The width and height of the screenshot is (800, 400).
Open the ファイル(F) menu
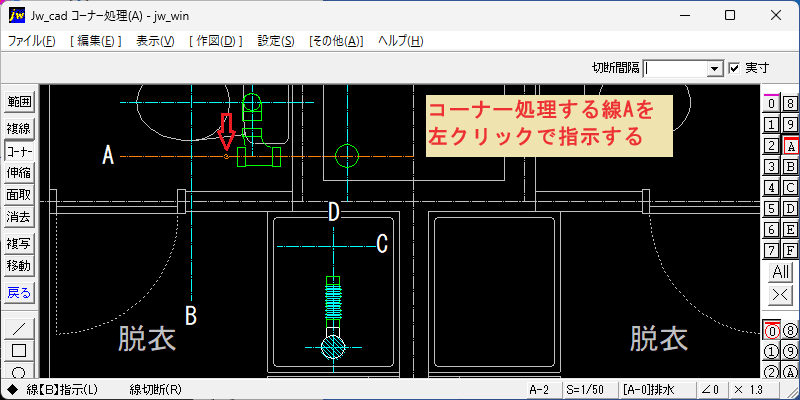(x=32, y=41)
